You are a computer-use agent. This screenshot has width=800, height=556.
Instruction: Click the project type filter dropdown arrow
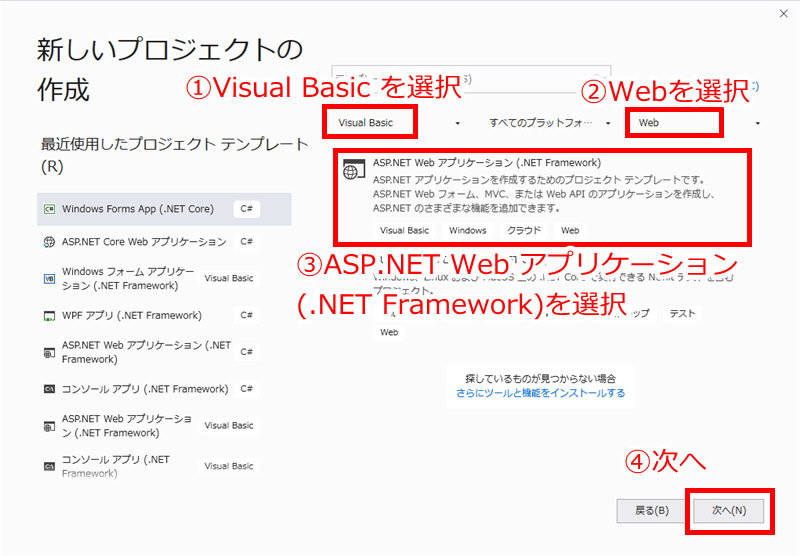[758, 123]
